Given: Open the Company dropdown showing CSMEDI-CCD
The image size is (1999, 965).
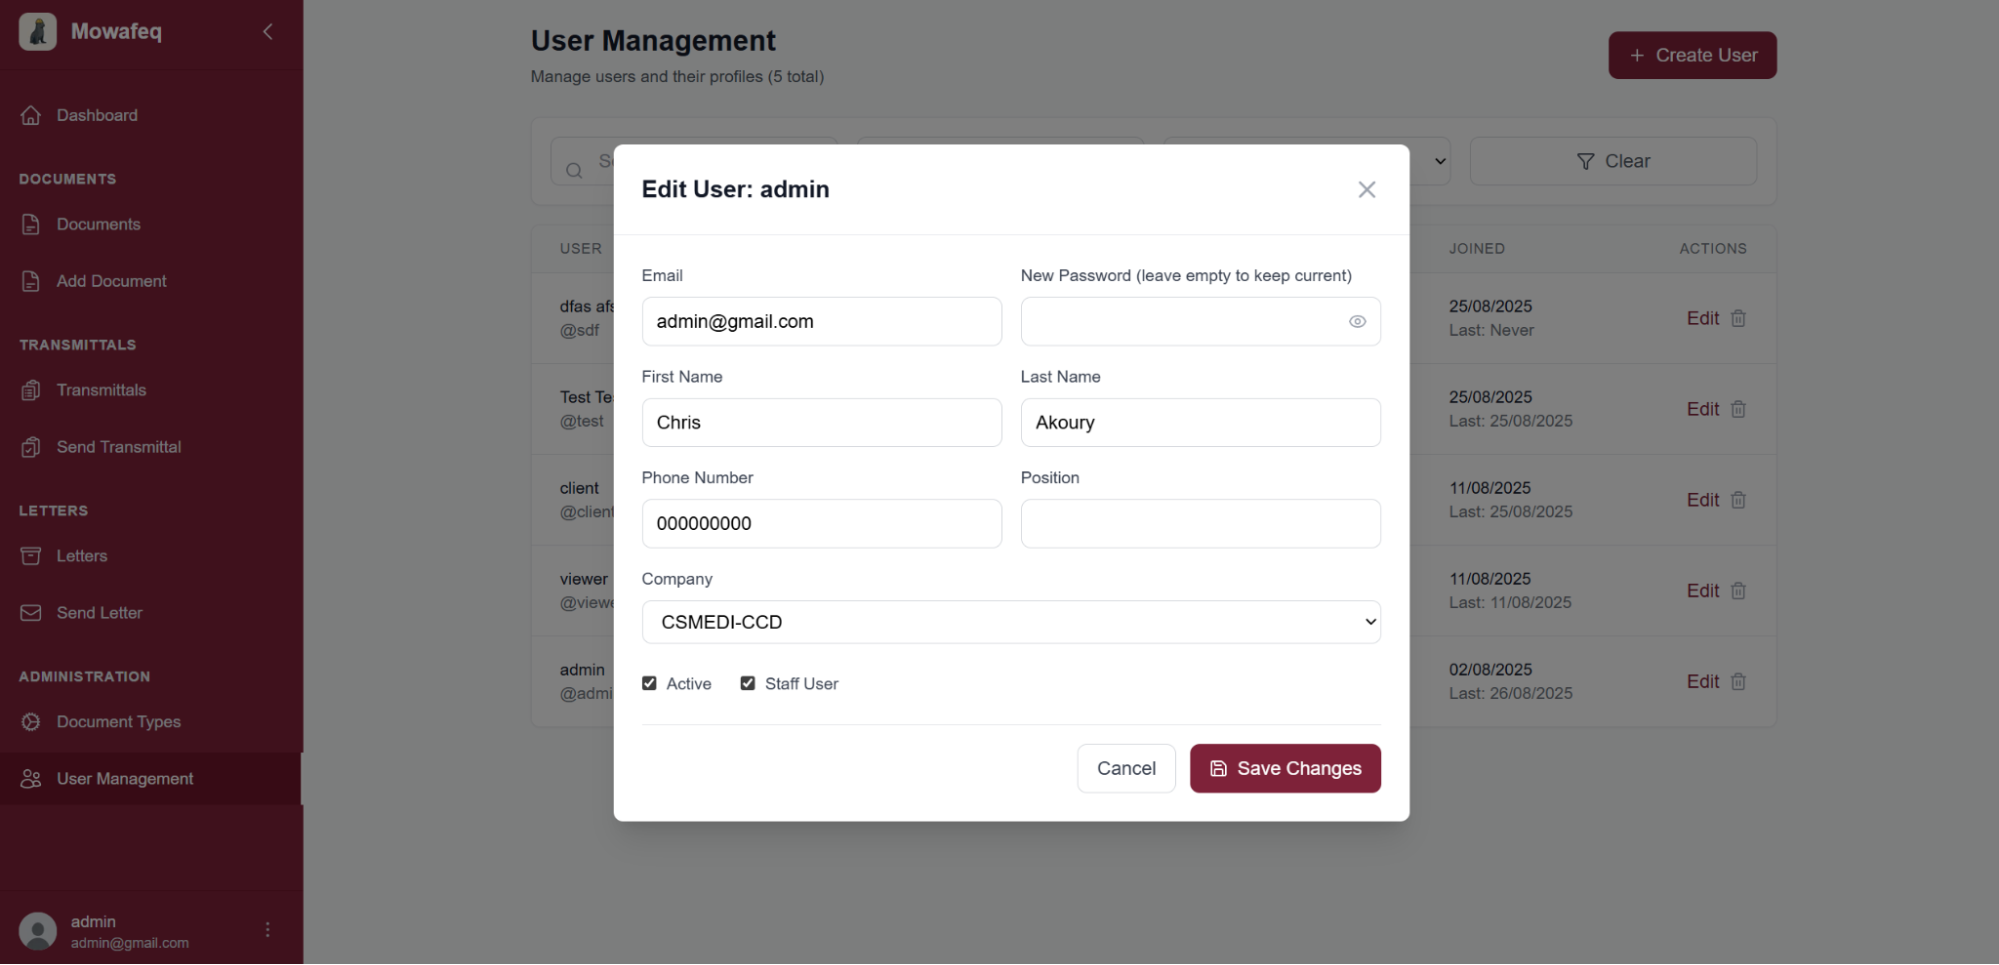Looking at the screenshot, I should click(x=1010, y=621).
